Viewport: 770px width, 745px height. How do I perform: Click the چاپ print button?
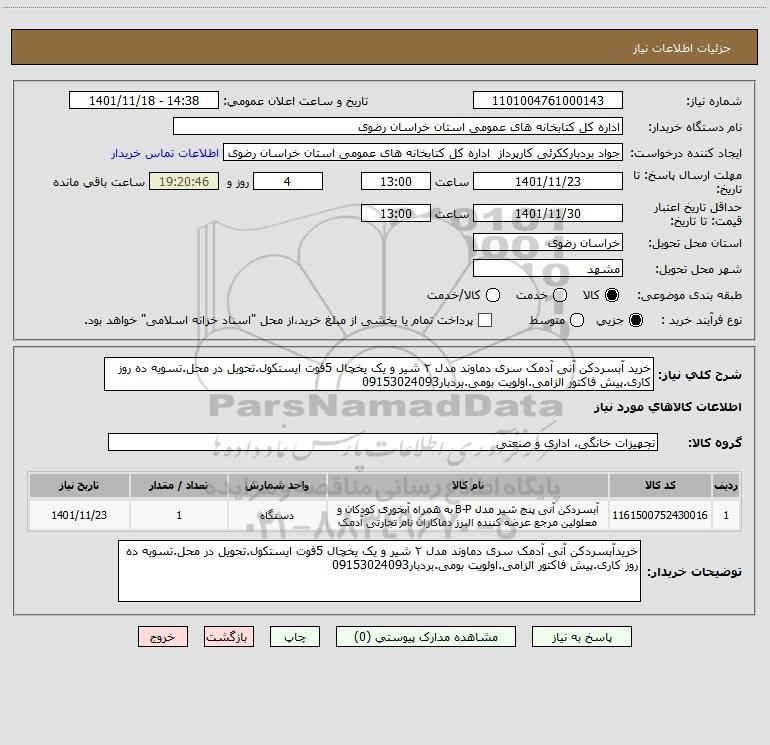pos(295,637)
